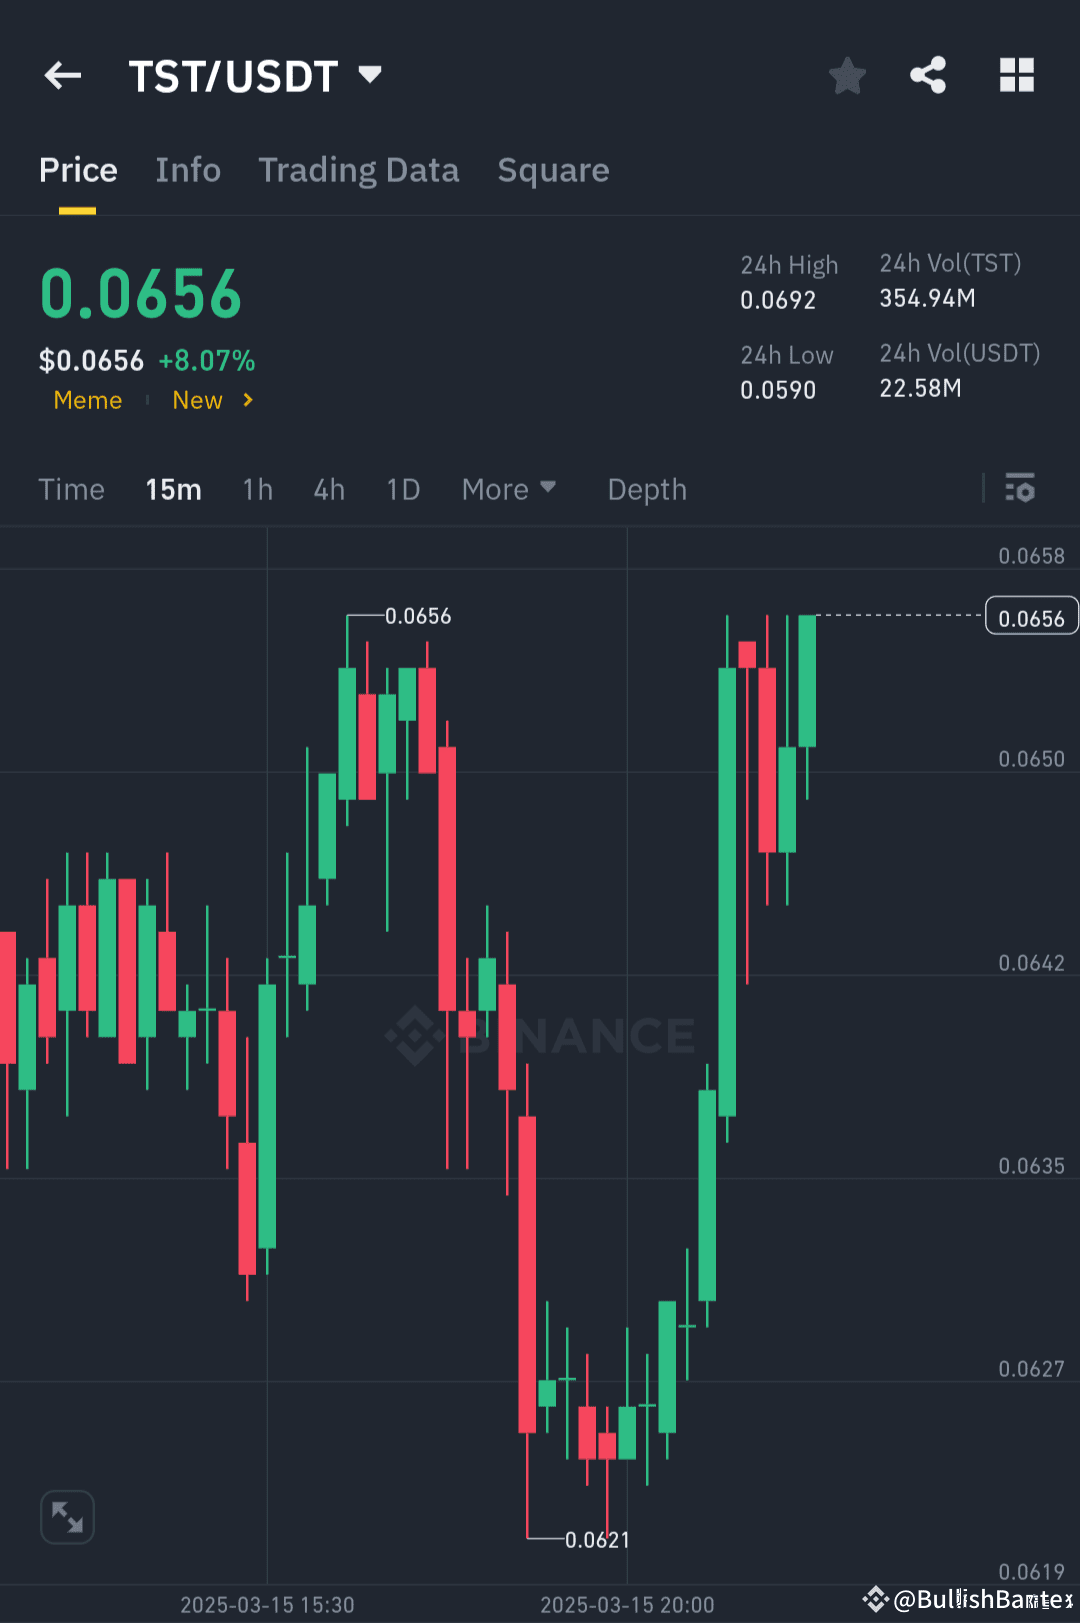
Task: Tap the current price label 0.0656 on chart
Action: [x=1031, y=616]
